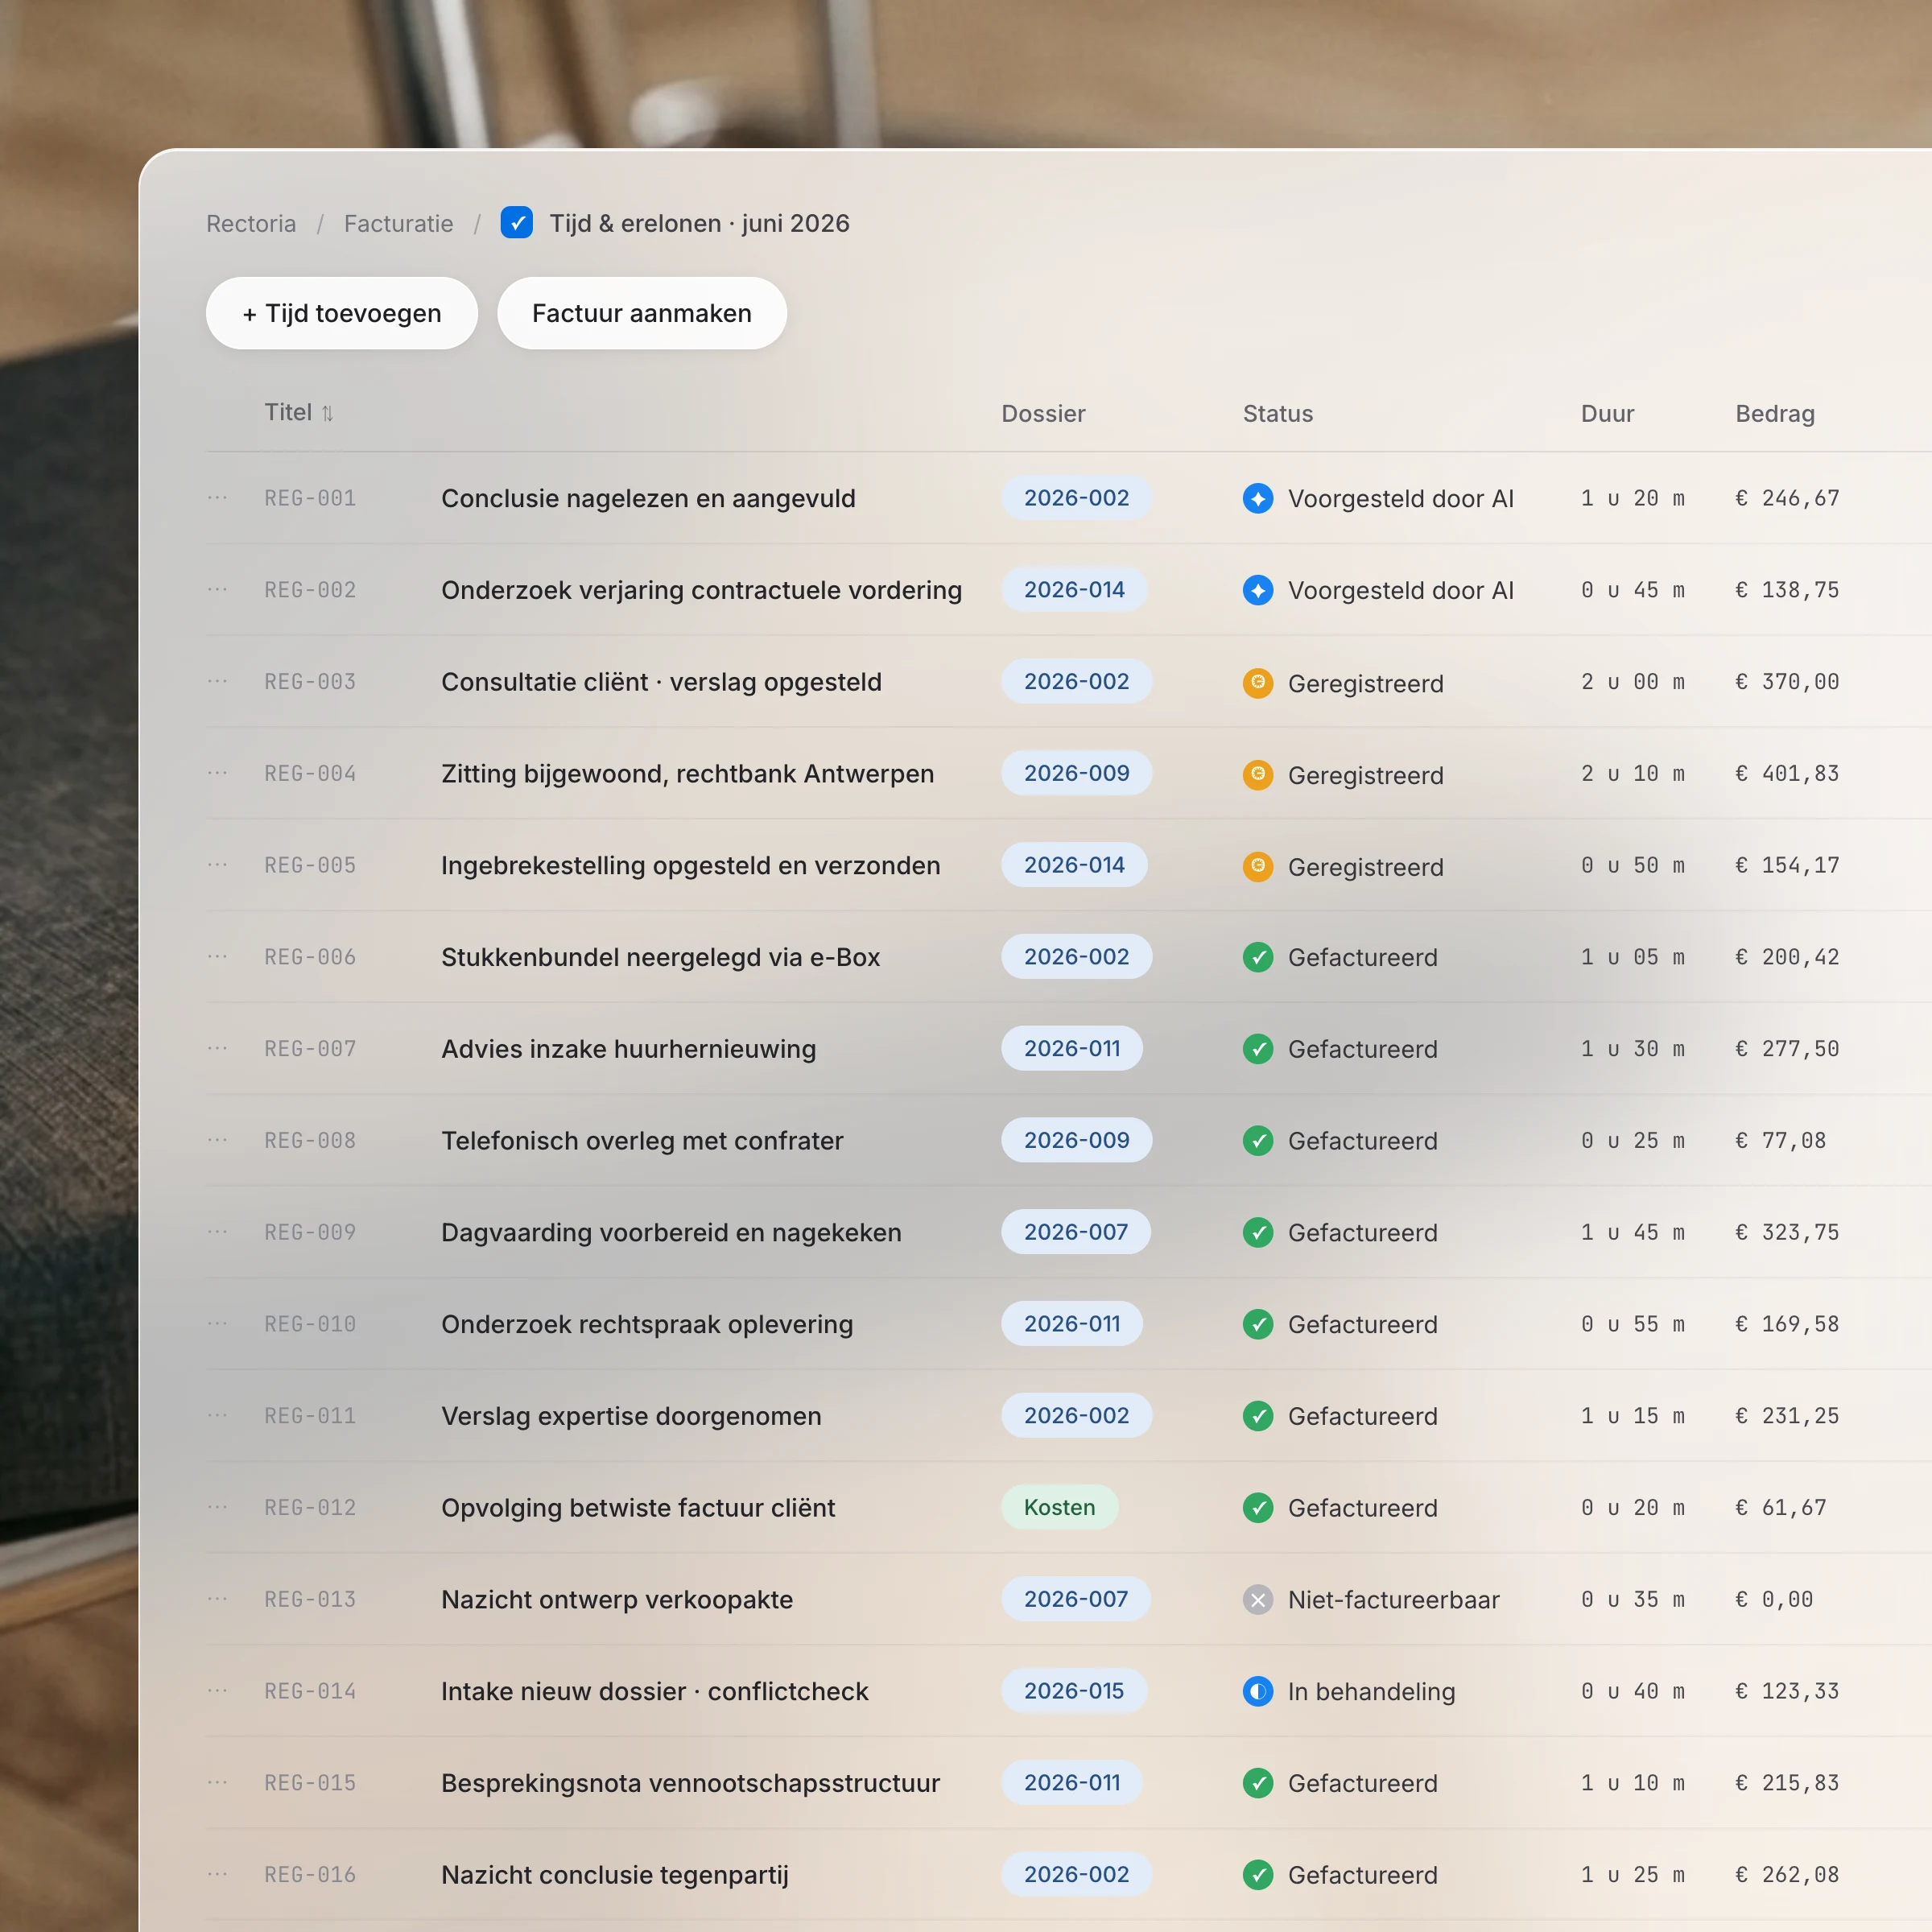The height and width of the screenshot is (1932, 1932).
Task: Open dossier tag 2026-015 in the REG-014 row
Action: tap(1074, 1691)
